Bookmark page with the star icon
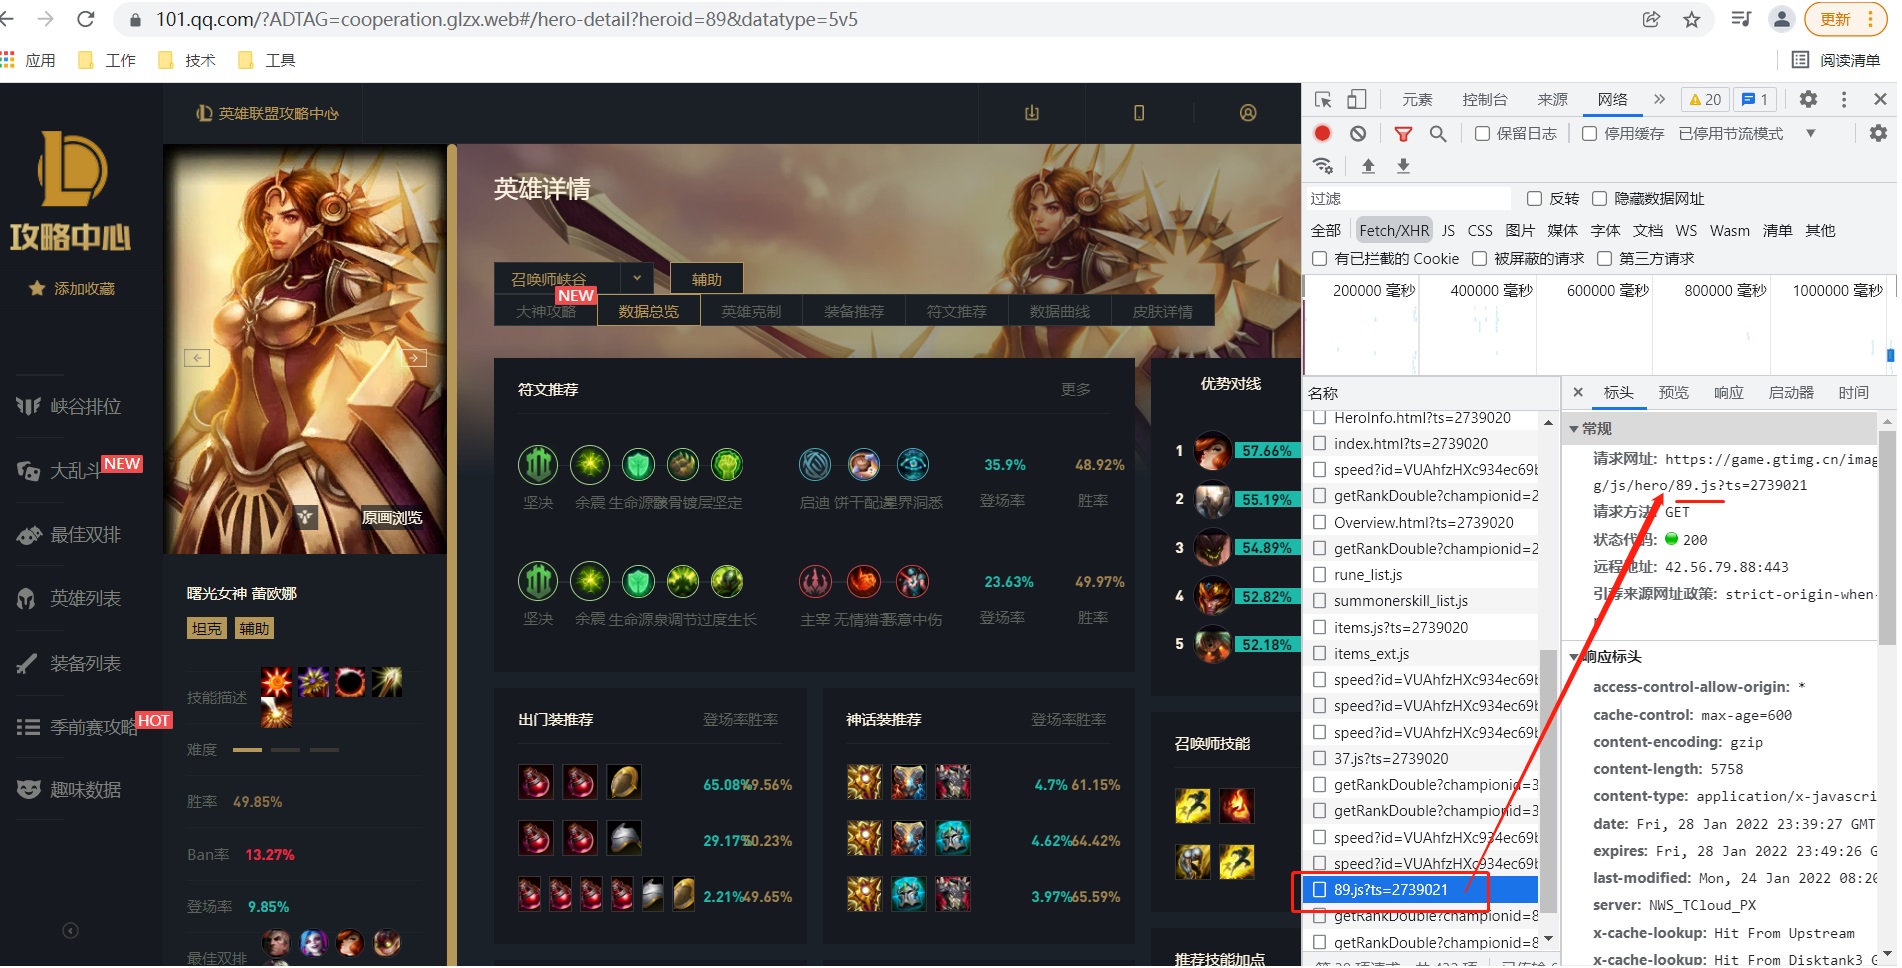The image size is (1902, 968). click(1692, 19)
